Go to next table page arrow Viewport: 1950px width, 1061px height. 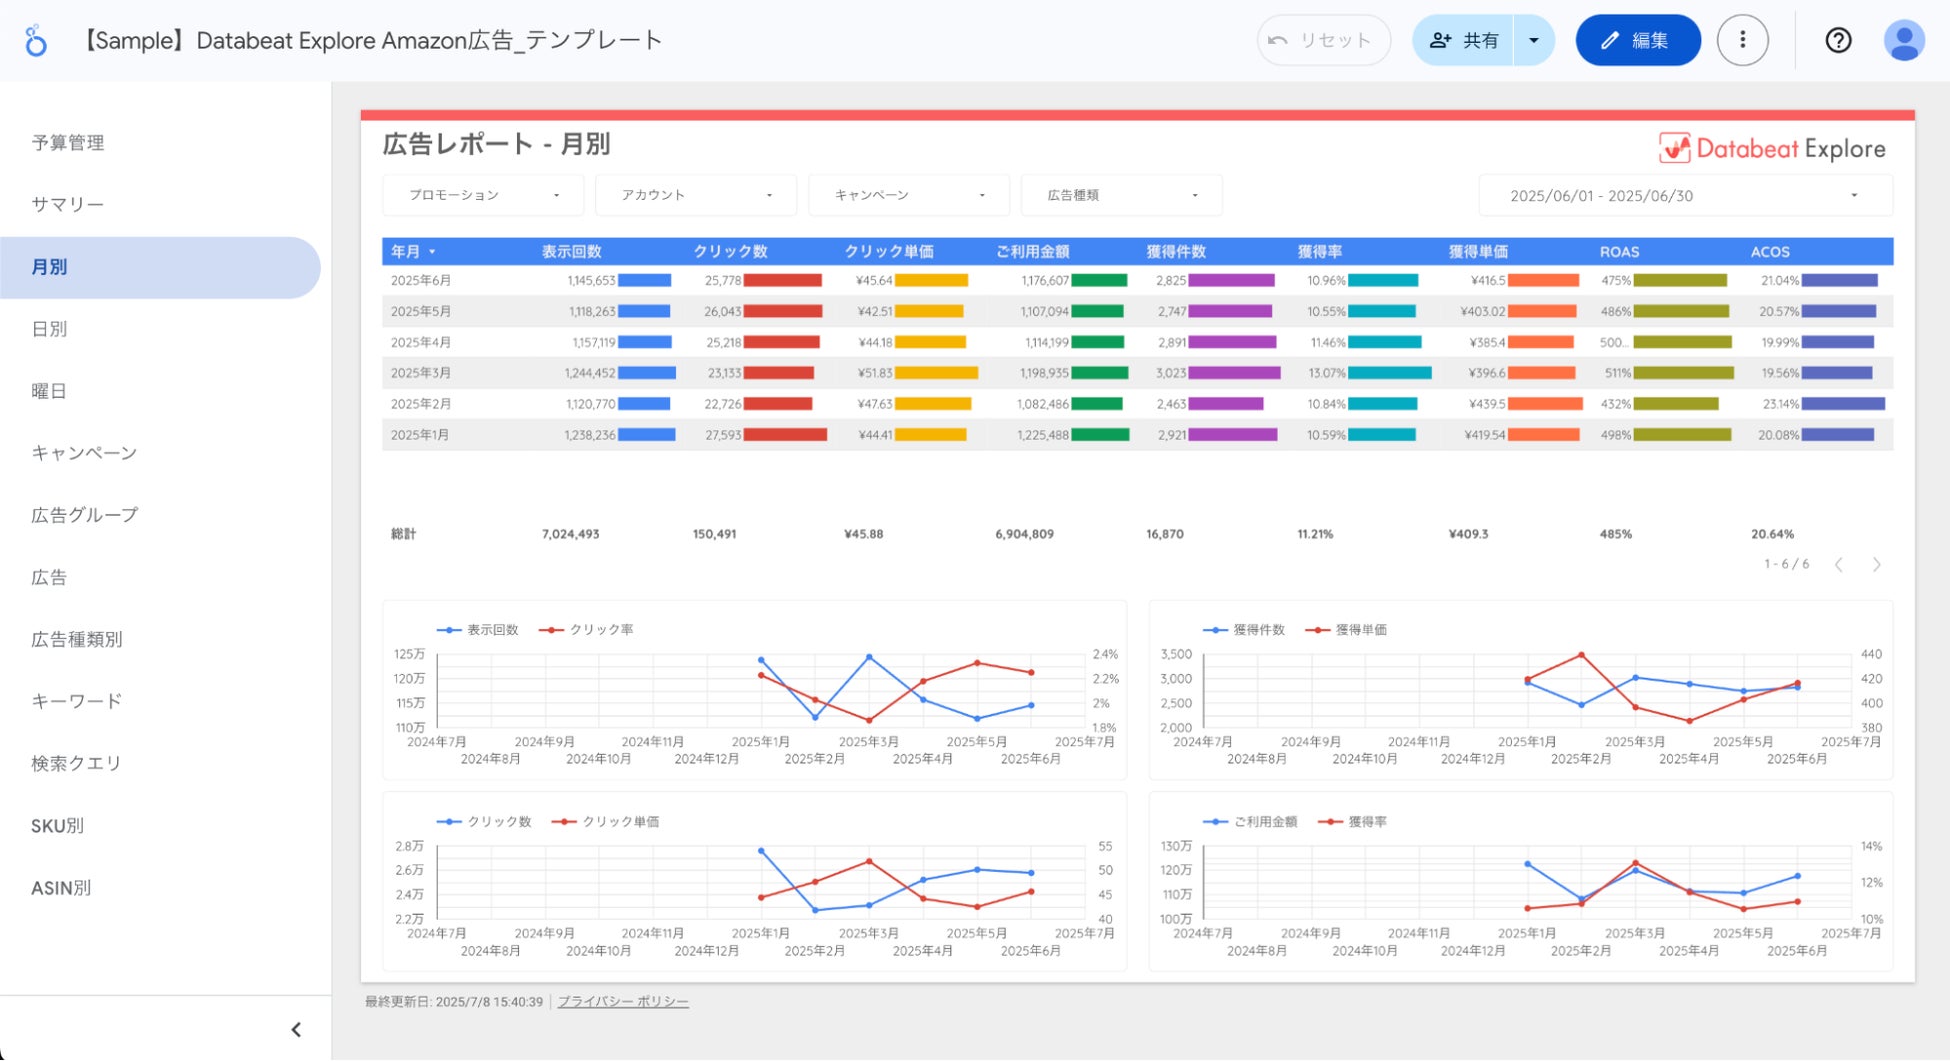1876,565
